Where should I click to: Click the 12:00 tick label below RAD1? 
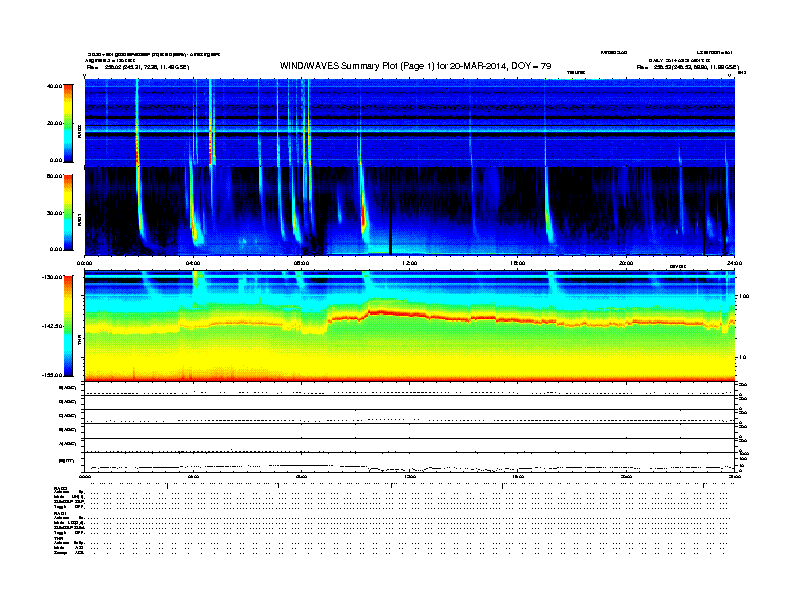[x=410, y=263]
